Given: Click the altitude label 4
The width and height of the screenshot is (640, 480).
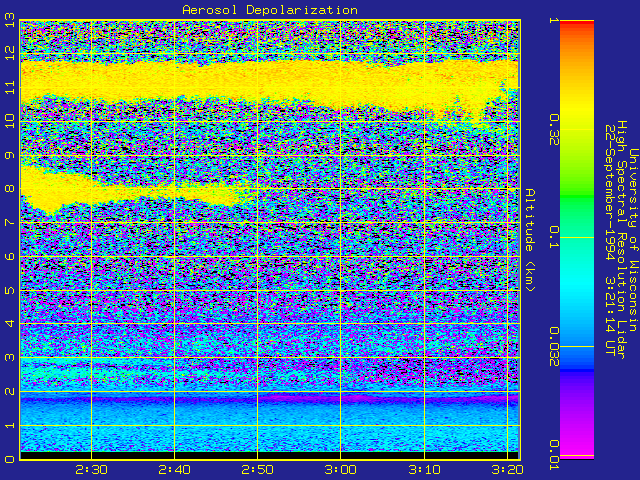Looking at the screenshot, I should click(10, 324).
